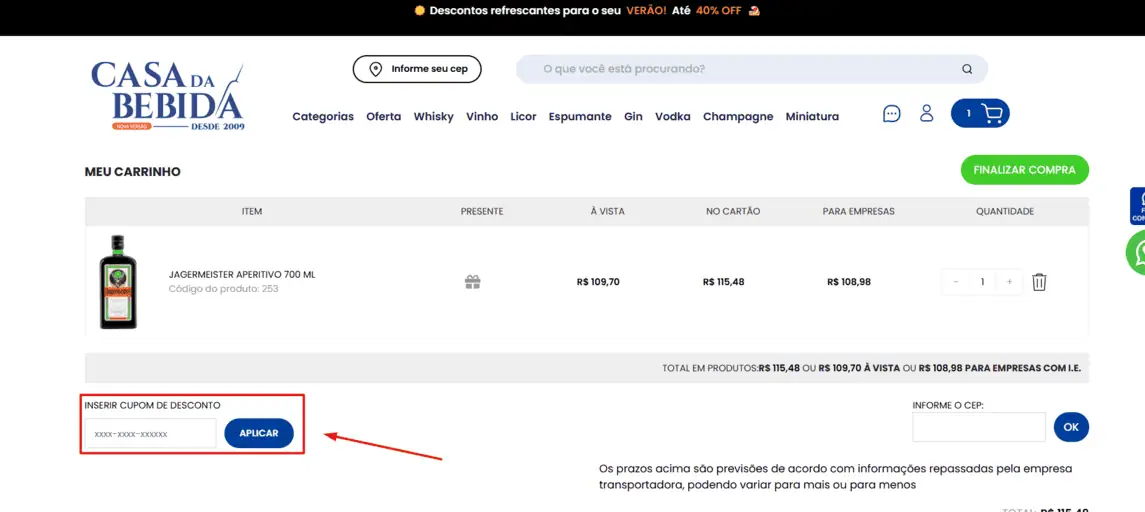The width and height of the screenshot is (1145, 512).
Task: Click the search magnifier icon
Action: click(x=967, y=69)
